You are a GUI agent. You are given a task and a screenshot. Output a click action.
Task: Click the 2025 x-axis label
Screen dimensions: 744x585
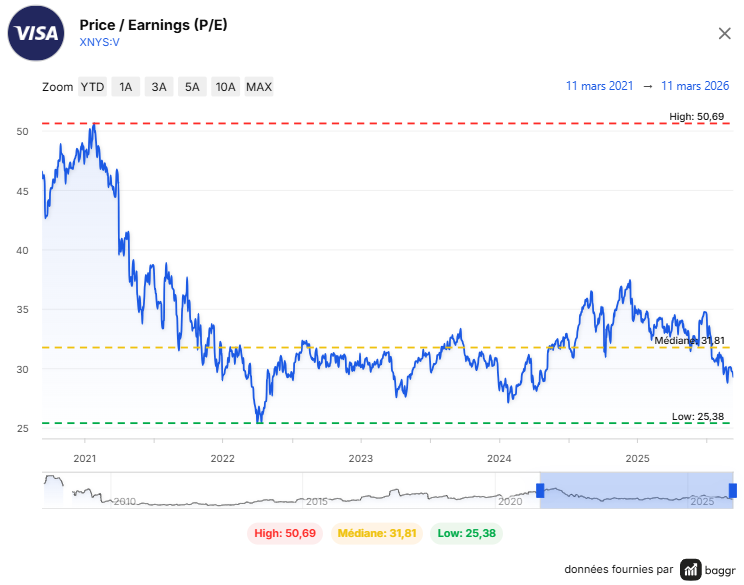point(637,458)
